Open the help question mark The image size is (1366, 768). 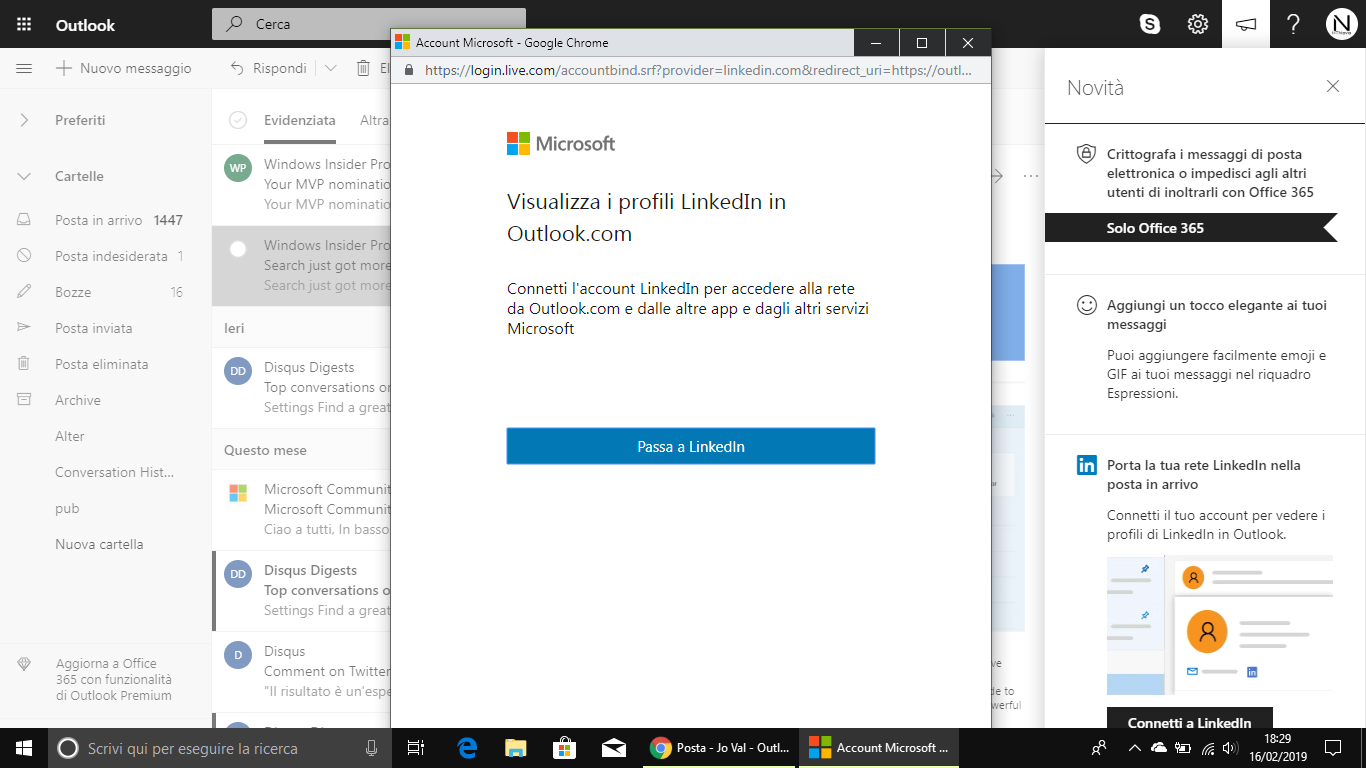coord(1293,25)
